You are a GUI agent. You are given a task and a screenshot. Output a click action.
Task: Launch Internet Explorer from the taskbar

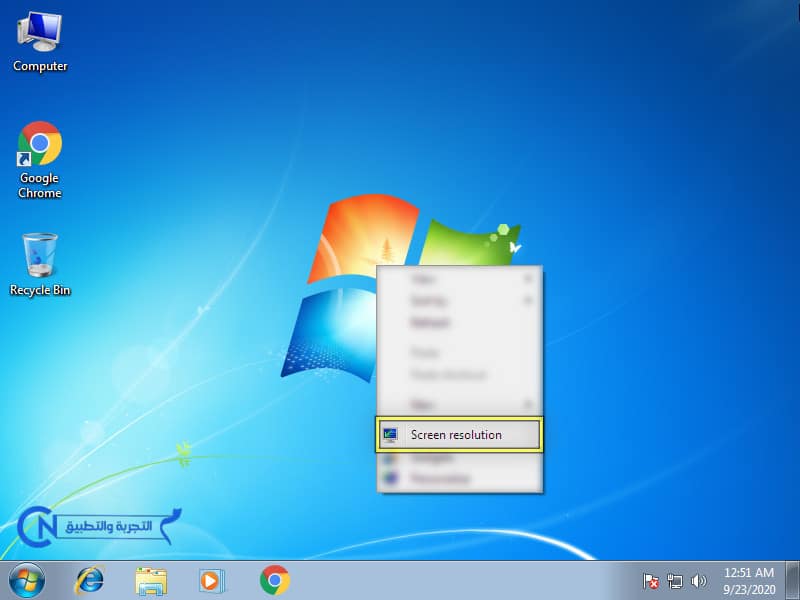pyautogui.click(x=90, y=581)
